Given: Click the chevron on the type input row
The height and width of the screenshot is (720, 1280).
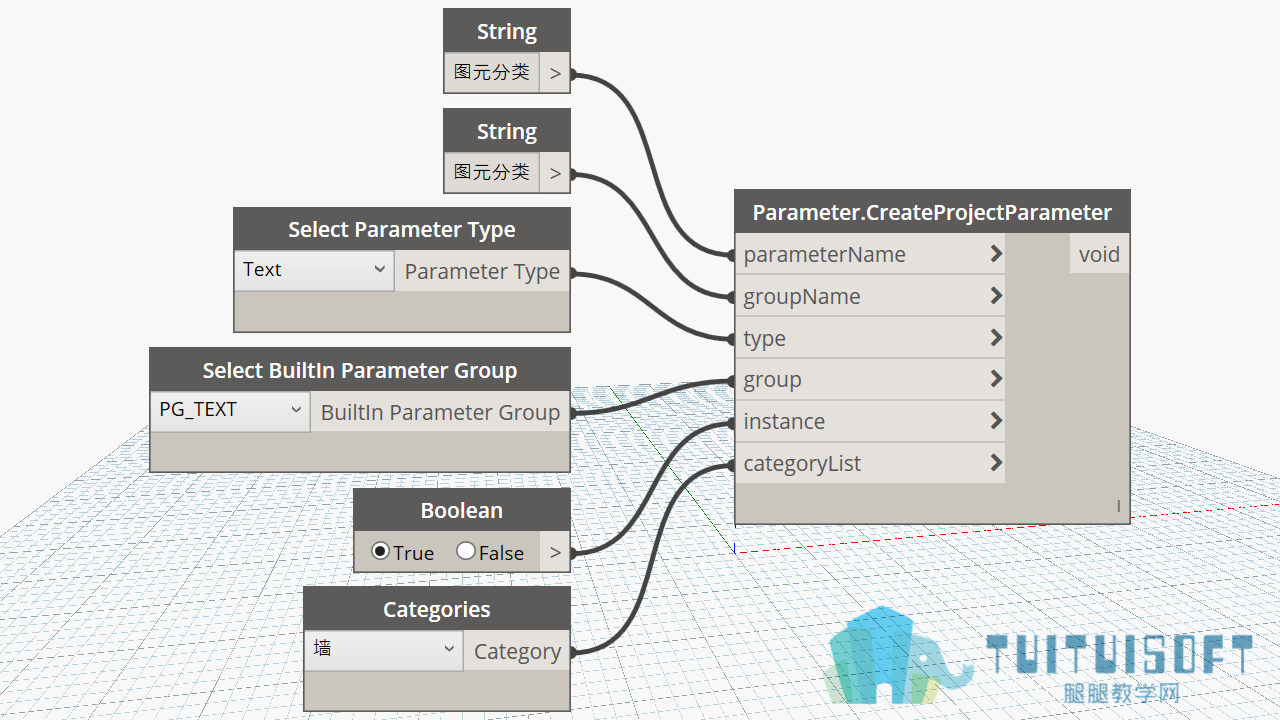Looking at the screenshot, I should tap(996, 338).
